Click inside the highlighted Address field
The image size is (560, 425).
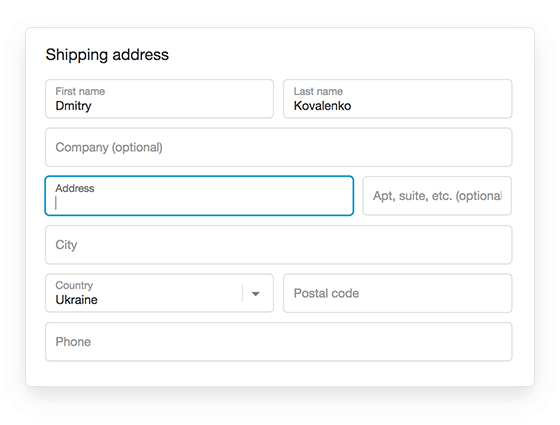pos(199,196)
